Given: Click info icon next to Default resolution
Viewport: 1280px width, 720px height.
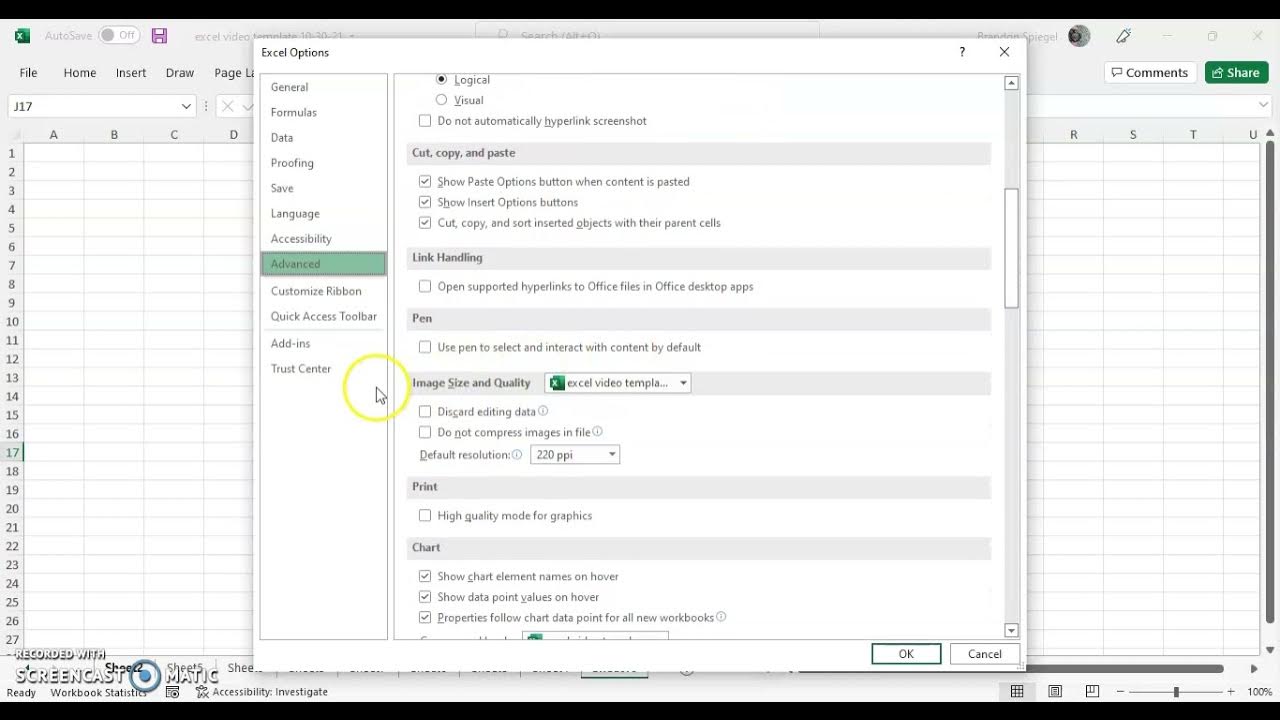Looking at the screenshot, I should click(517, 454).
